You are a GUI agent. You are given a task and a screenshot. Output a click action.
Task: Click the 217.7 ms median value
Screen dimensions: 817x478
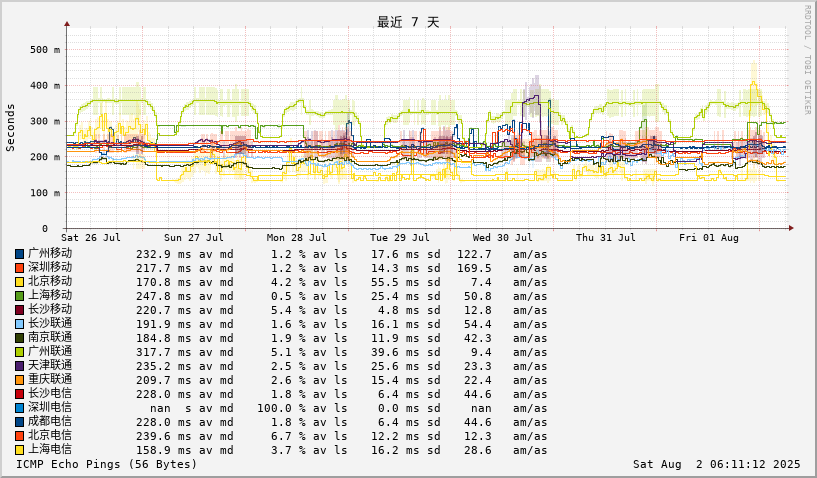click(164, 268)
